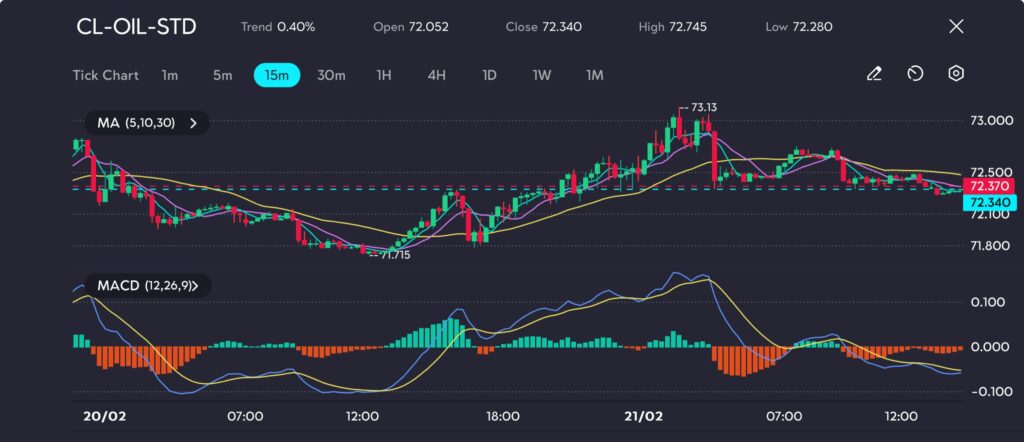Click the active 15m timeframe
The height and width of the screenshot is (442, 1024).
point(277,75)
